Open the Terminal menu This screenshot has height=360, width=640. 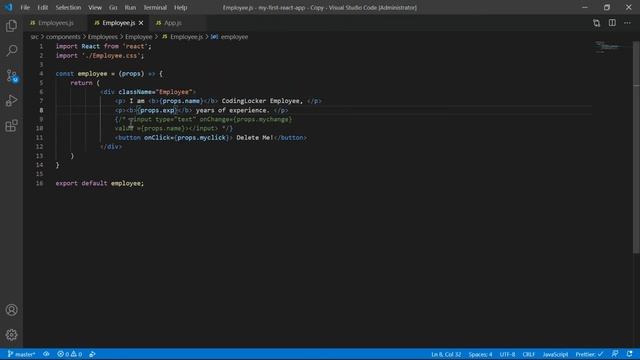[x=155, y=7]
